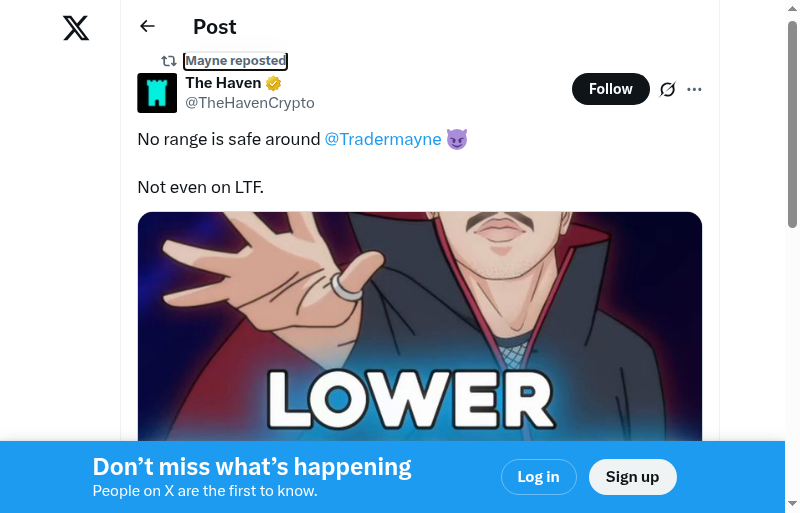Open the three-dot more options menu
Image resolution: width=800 pixels, height=513 pixels.
tap(694, 89)
